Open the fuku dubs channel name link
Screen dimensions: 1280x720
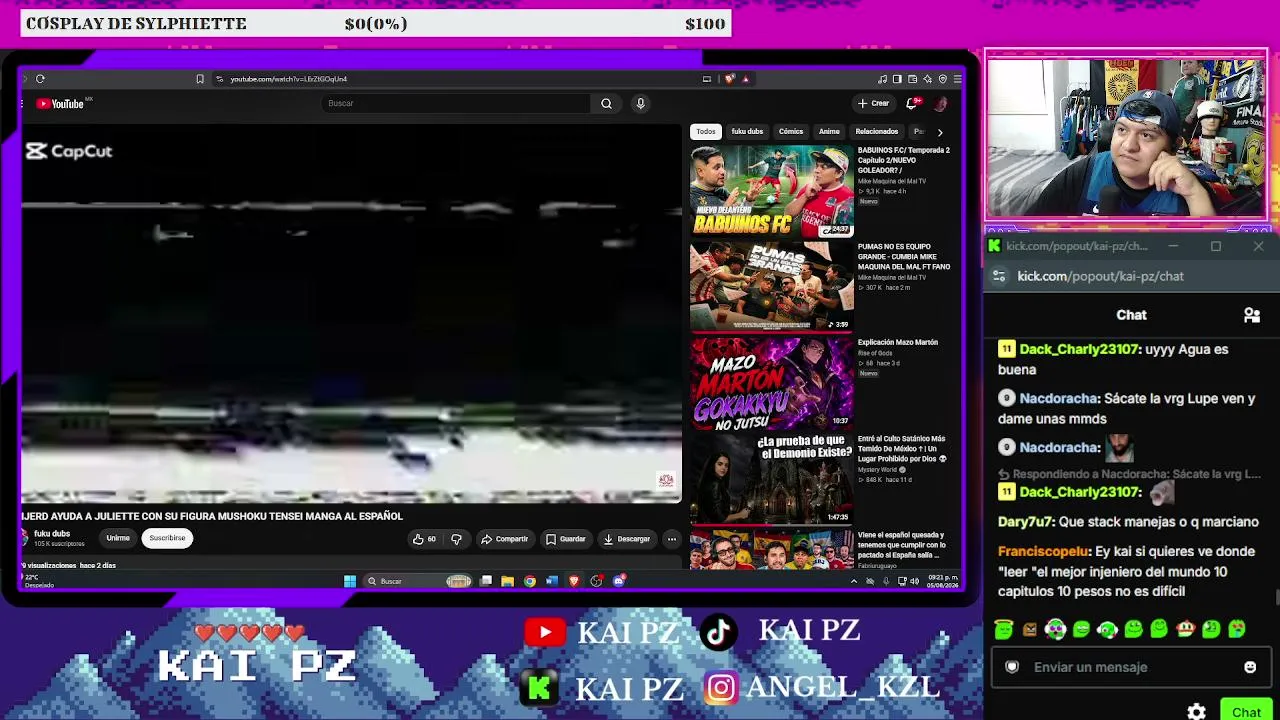click(52, 534)
